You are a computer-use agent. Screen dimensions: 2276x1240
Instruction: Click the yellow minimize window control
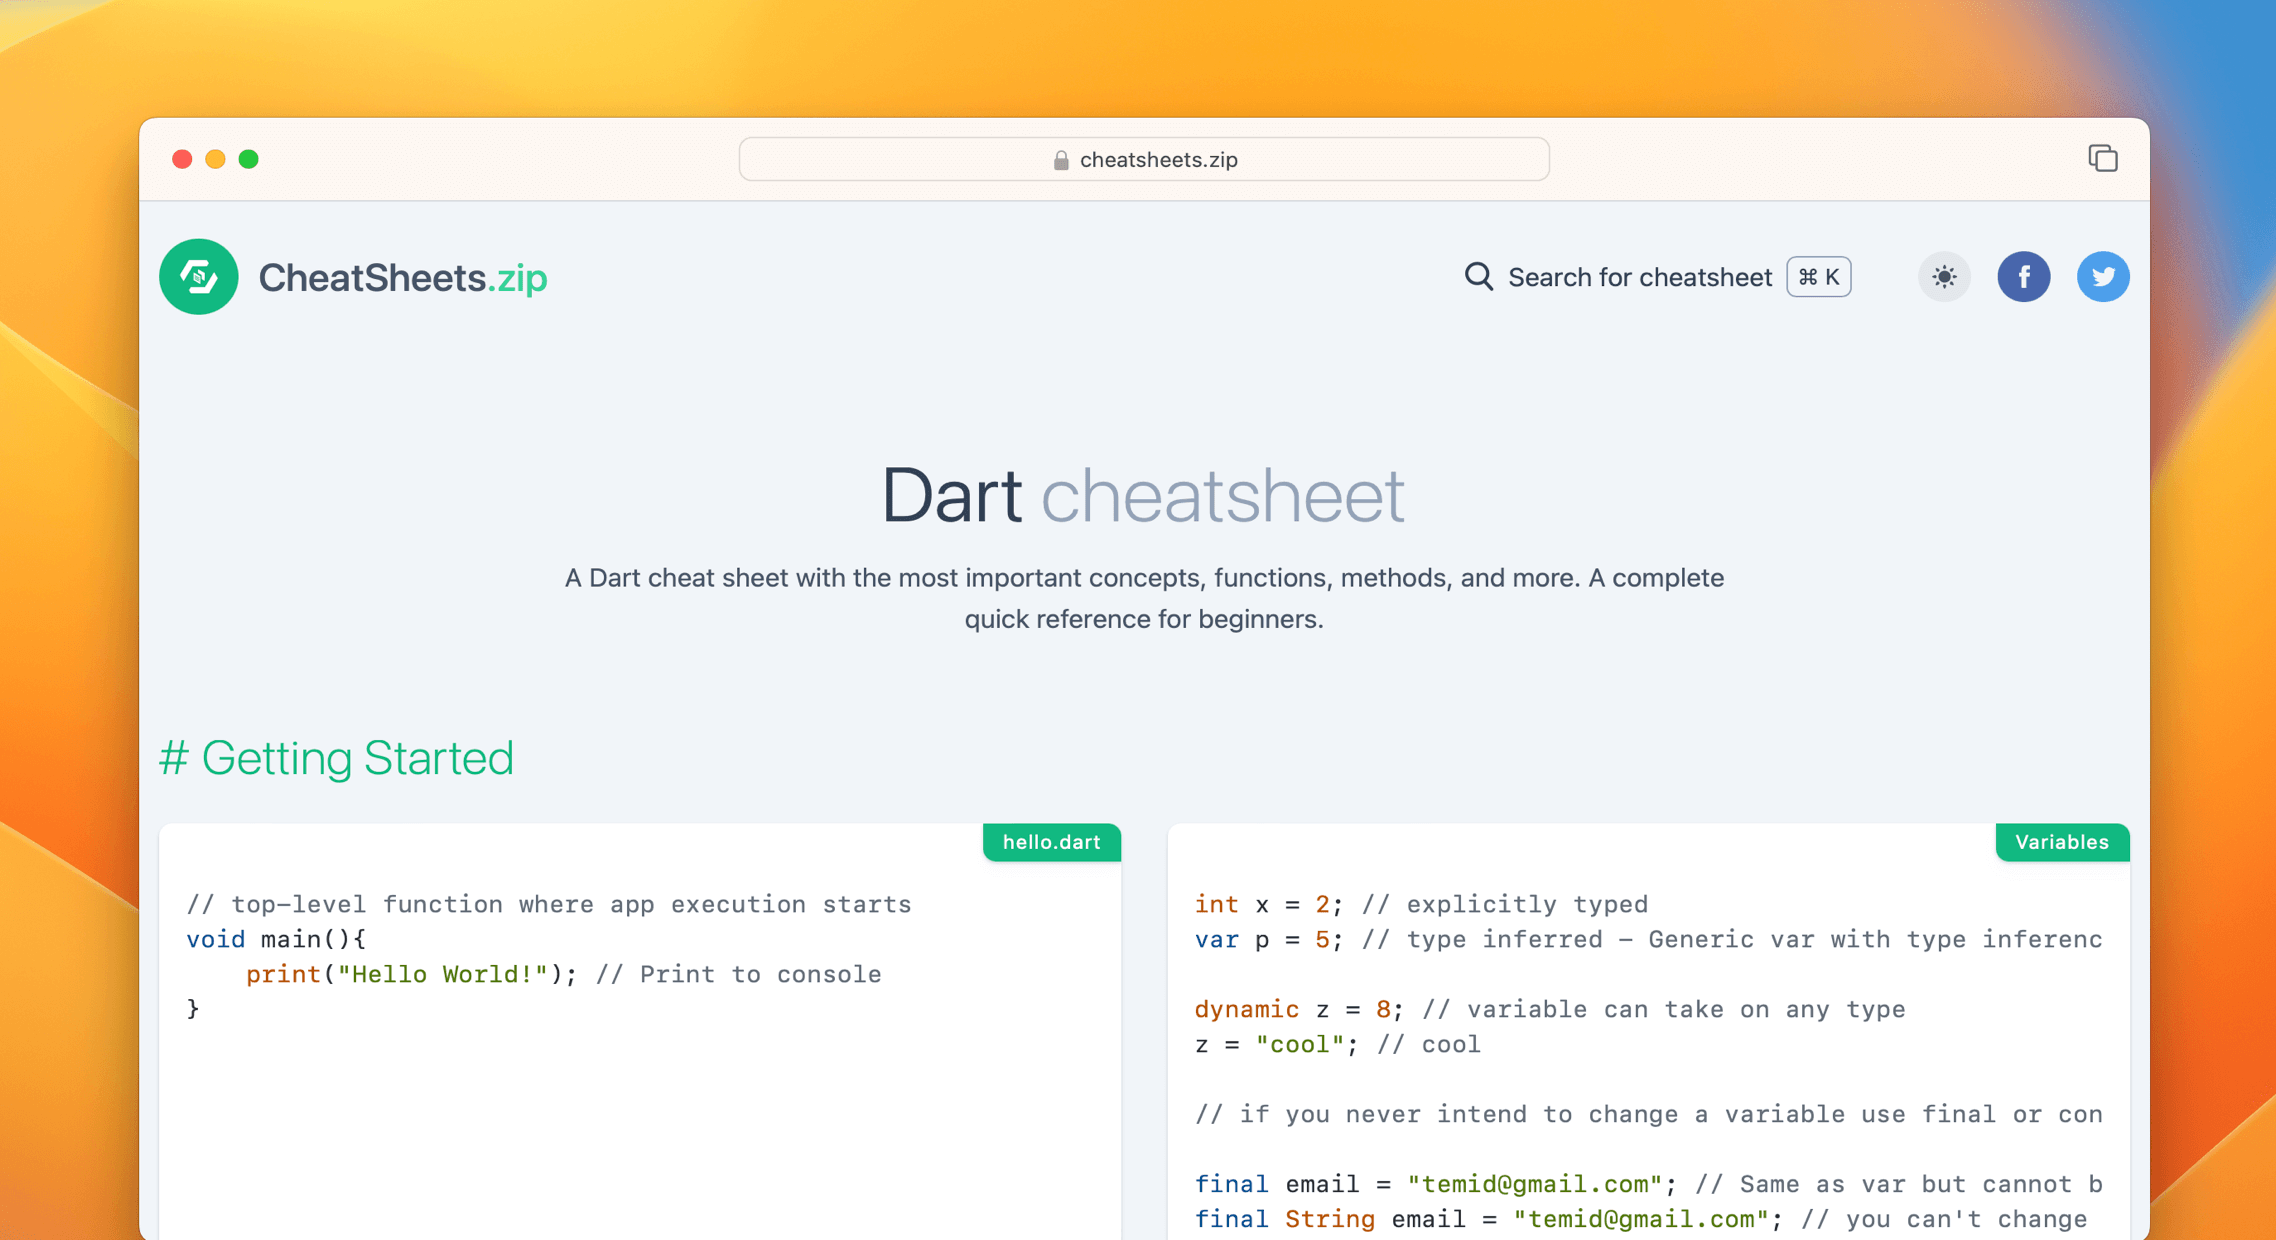click(215, 159)
